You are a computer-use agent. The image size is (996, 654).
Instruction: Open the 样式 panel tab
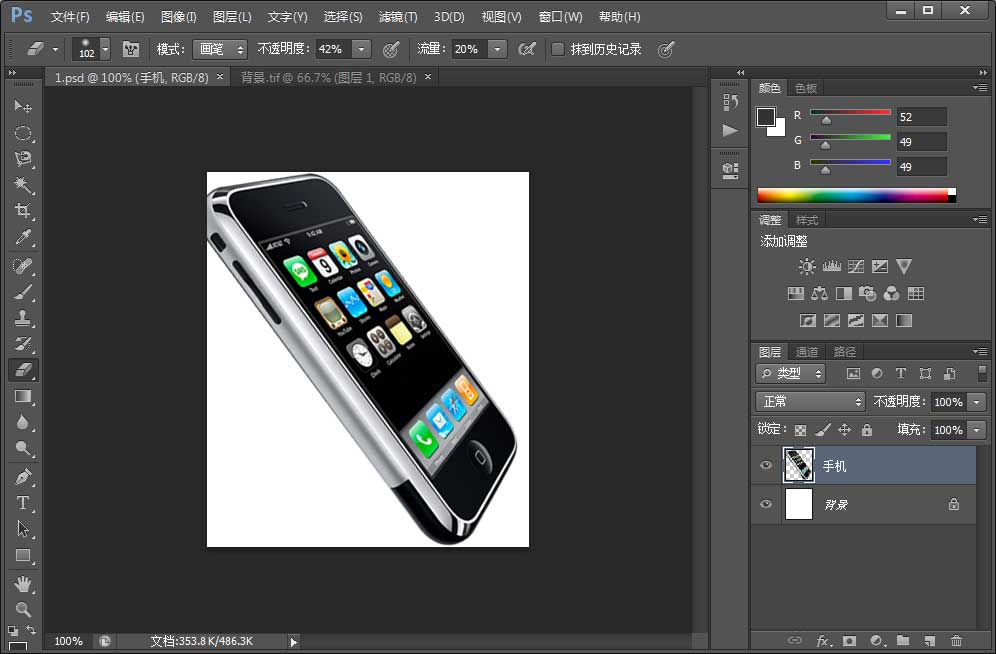pyautogui.click(x=807, y=220)
